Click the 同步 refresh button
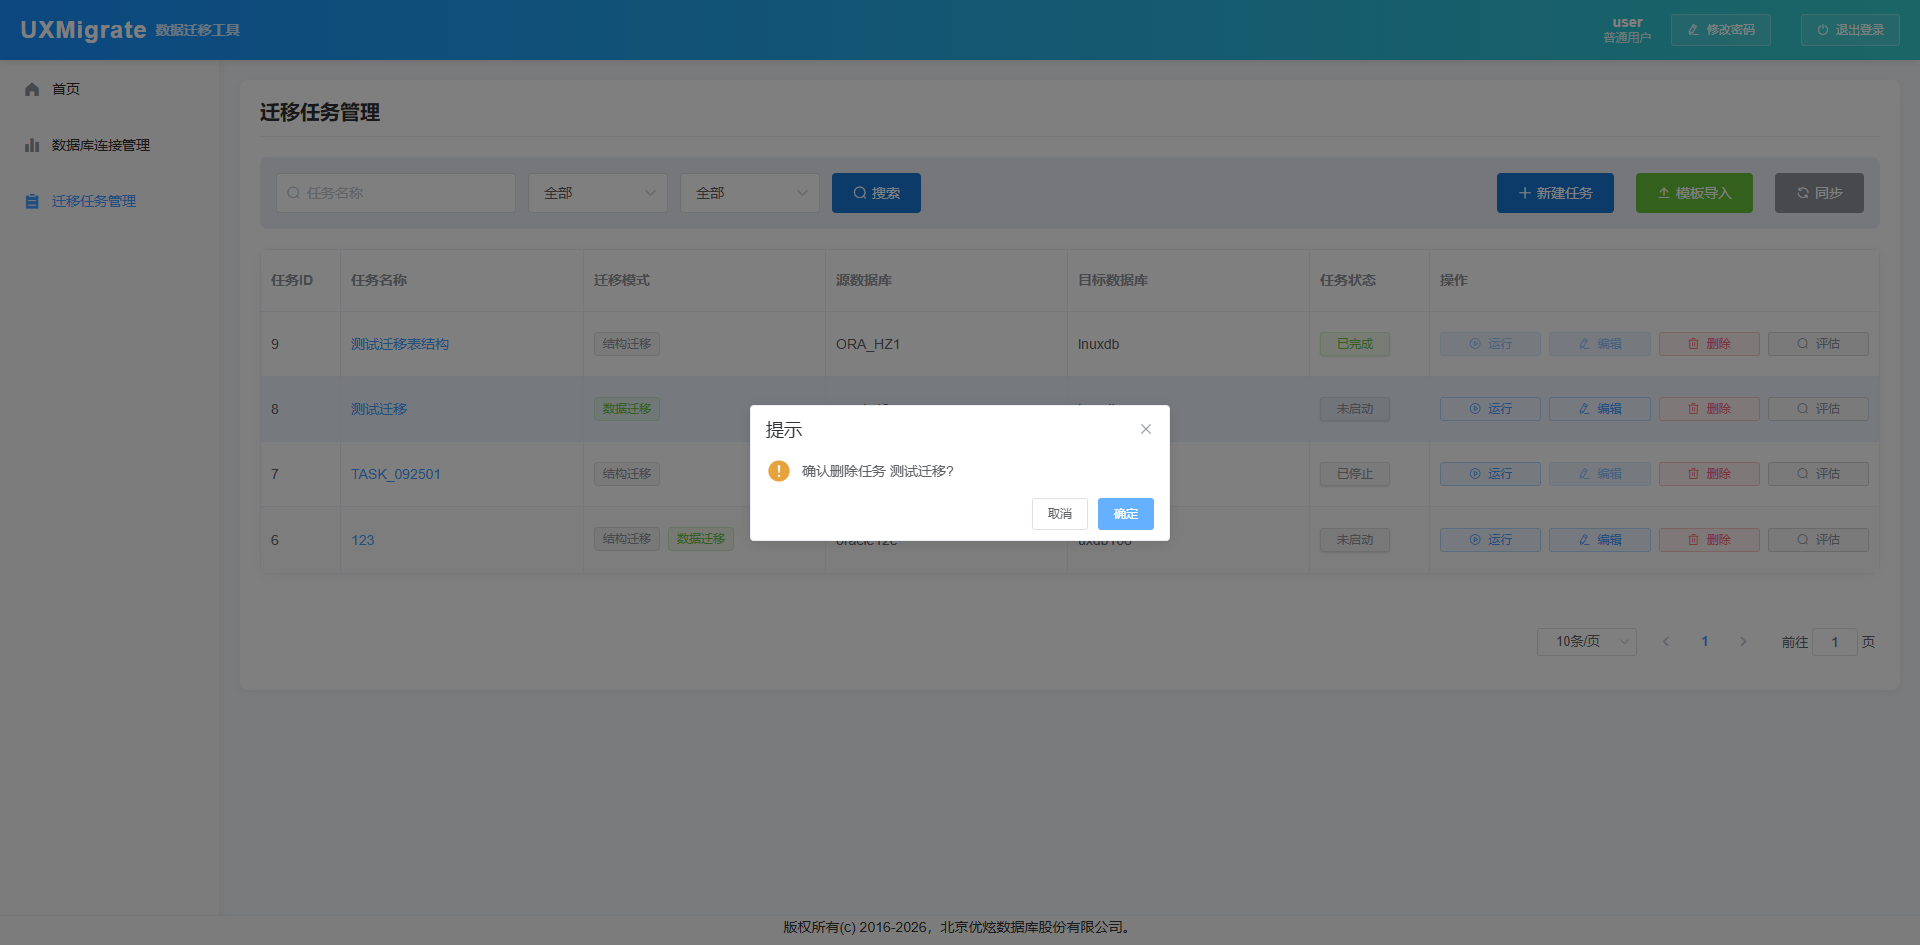This screenshot has width=1920, height=945. coord(1819,193)
